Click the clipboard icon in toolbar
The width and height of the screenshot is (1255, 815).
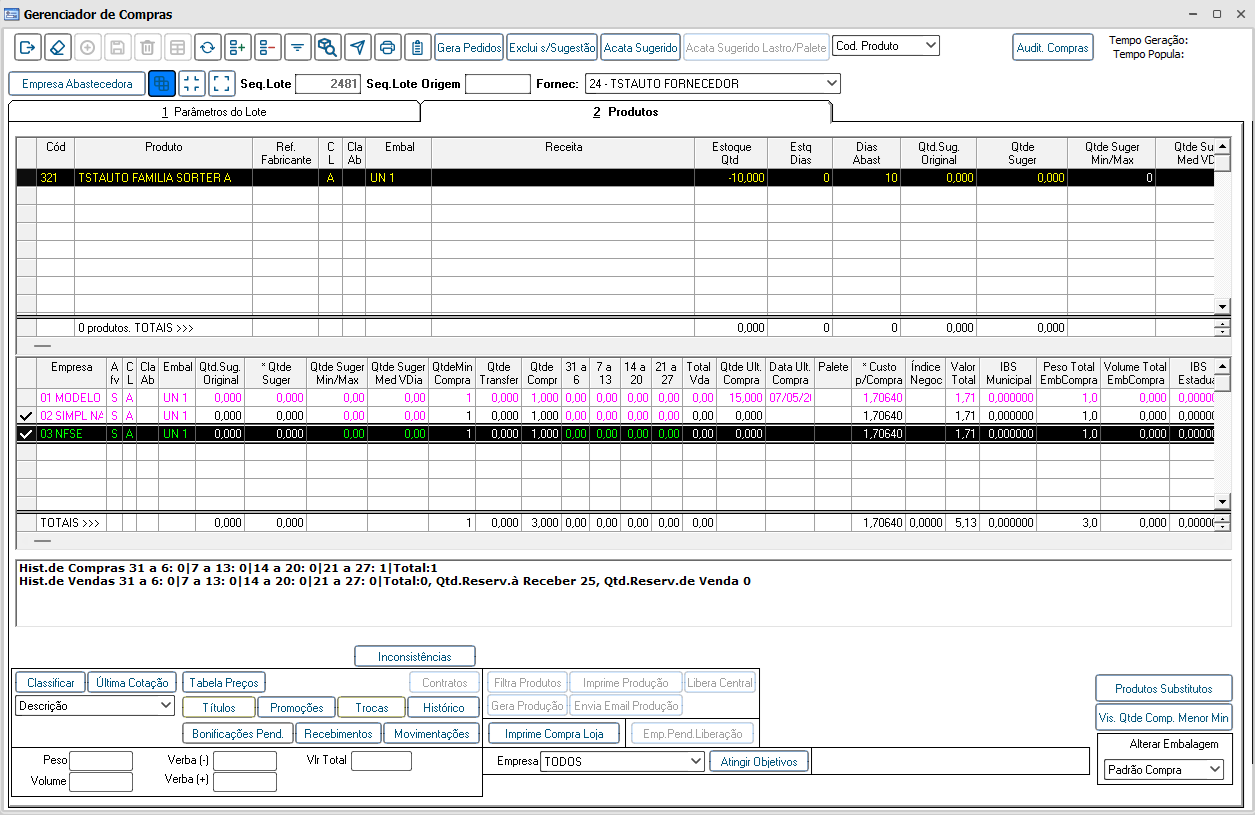click(x=417, y=47)
